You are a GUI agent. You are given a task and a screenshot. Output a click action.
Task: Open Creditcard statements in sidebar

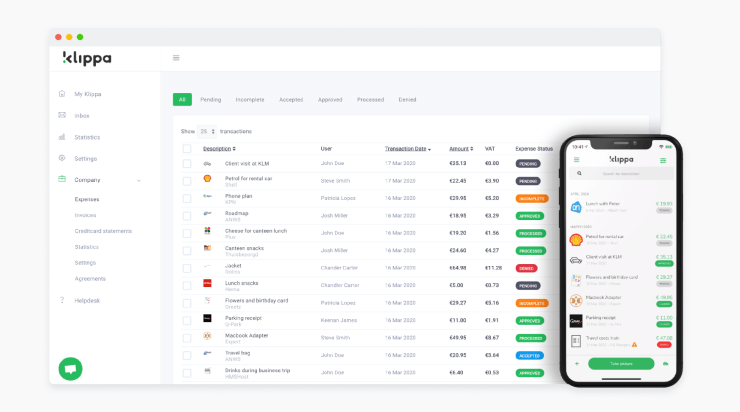(x=103, y=231)
